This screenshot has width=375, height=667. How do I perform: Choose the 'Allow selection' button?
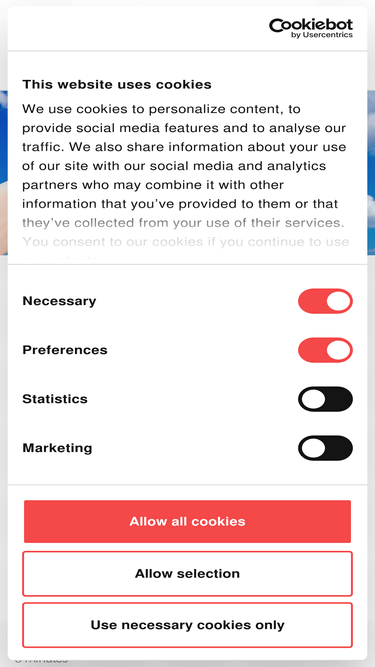pyautogui.click(x=188, y=573)
